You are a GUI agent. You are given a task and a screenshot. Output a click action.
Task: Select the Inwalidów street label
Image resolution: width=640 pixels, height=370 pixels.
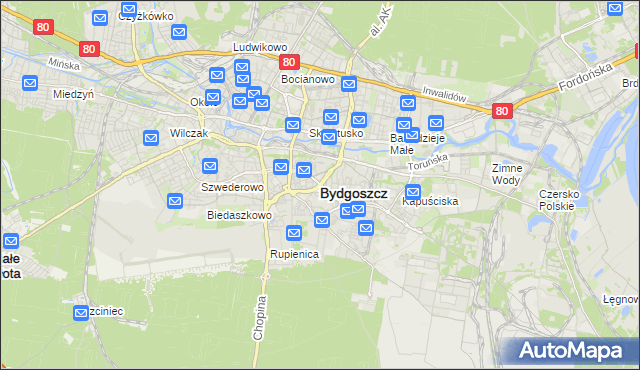point(444,94)
